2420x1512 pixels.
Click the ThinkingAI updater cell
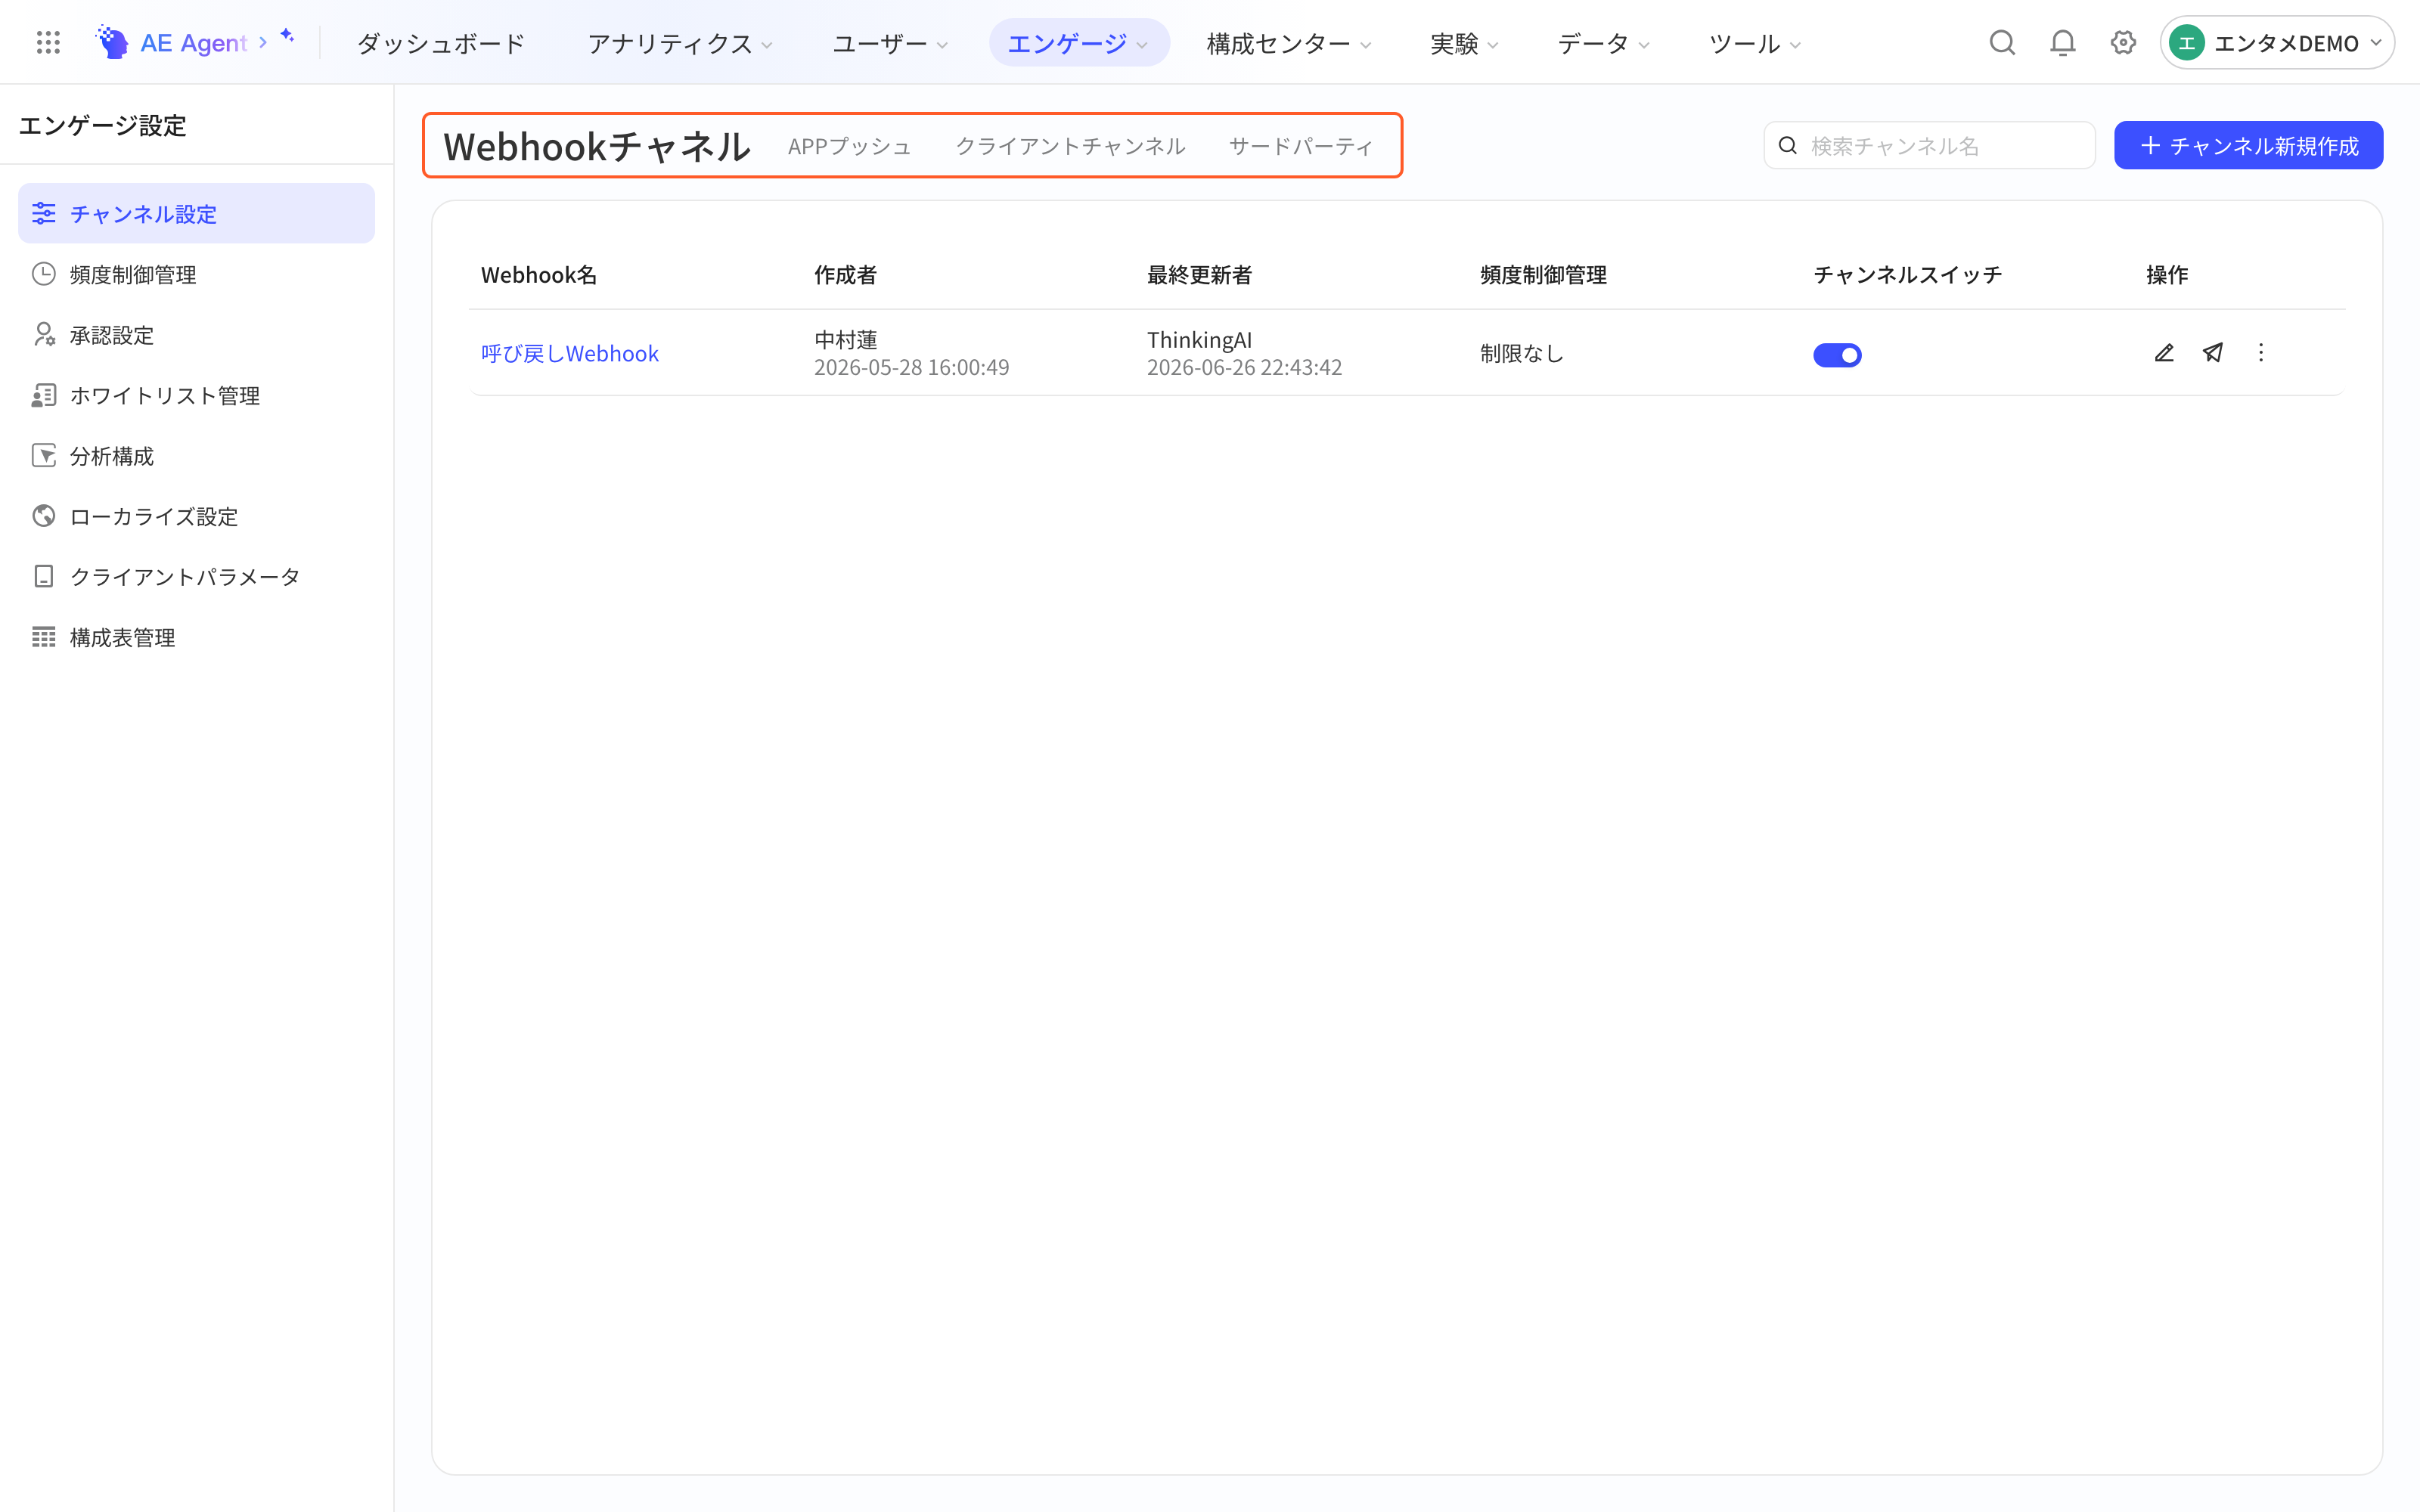tap(1199, 339)
